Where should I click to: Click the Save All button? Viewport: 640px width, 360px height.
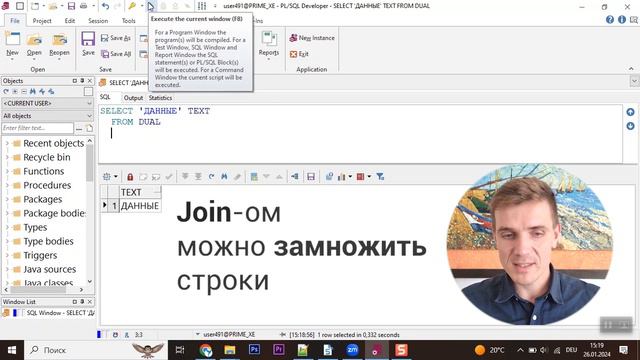tap(116, 54)
